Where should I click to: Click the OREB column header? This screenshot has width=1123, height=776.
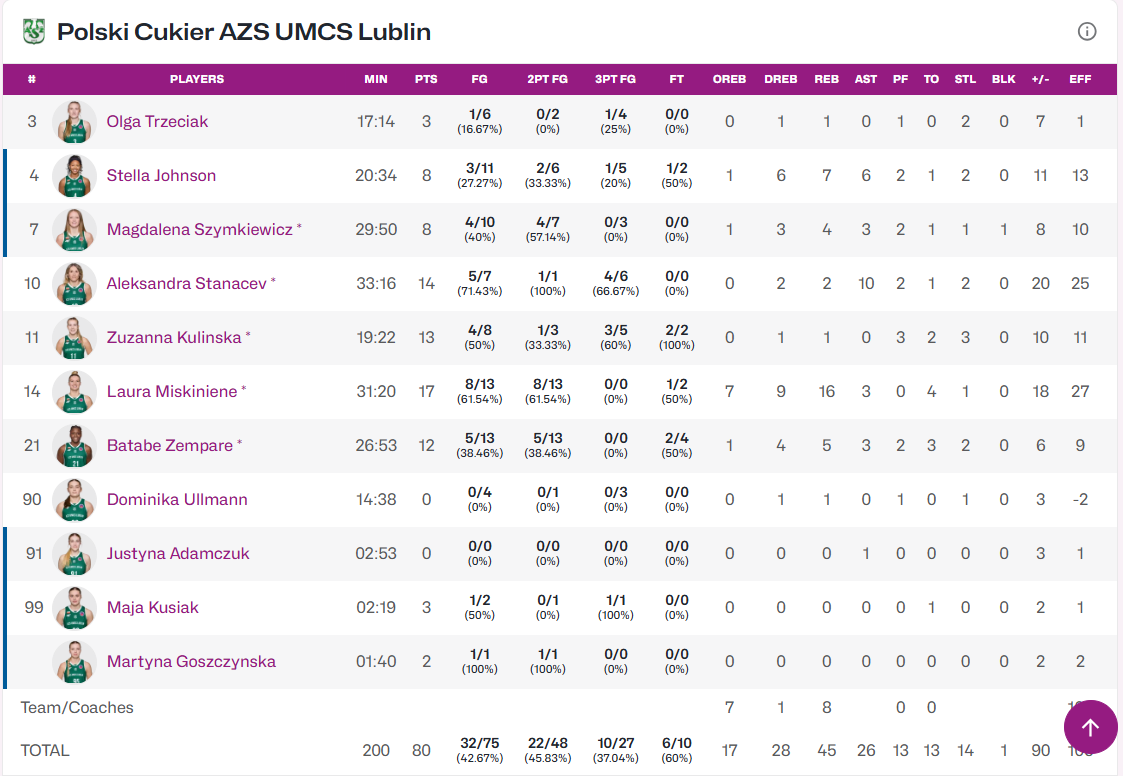click(729, 79)
